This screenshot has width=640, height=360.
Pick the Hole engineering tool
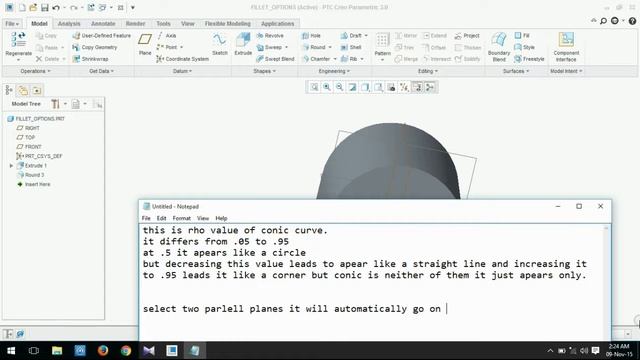(311, 36)
